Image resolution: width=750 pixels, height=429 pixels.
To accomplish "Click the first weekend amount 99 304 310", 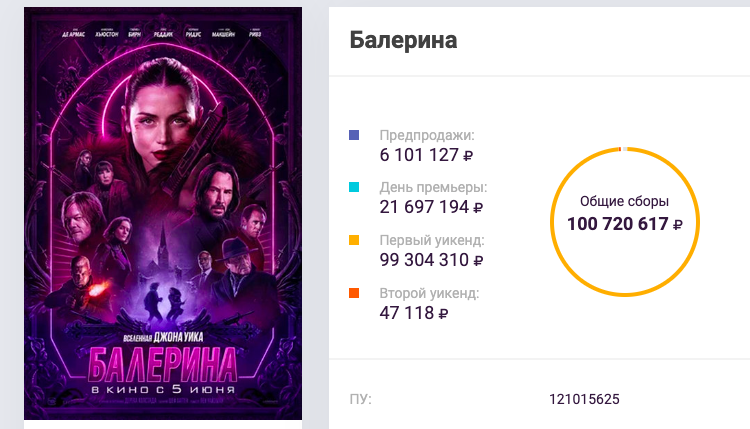I will coord(424,260).
